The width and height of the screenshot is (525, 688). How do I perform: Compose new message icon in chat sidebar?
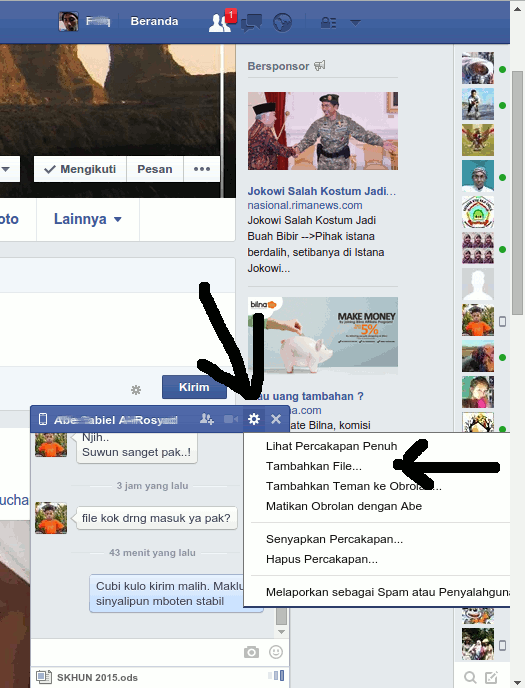pyautogui.click(x=491, y=677)
